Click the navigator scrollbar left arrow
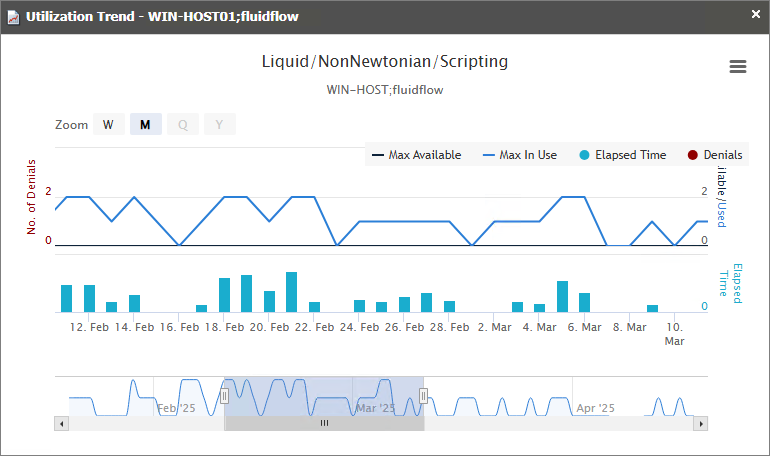This screenshot has height=456, width=770. tap(61, 424)
